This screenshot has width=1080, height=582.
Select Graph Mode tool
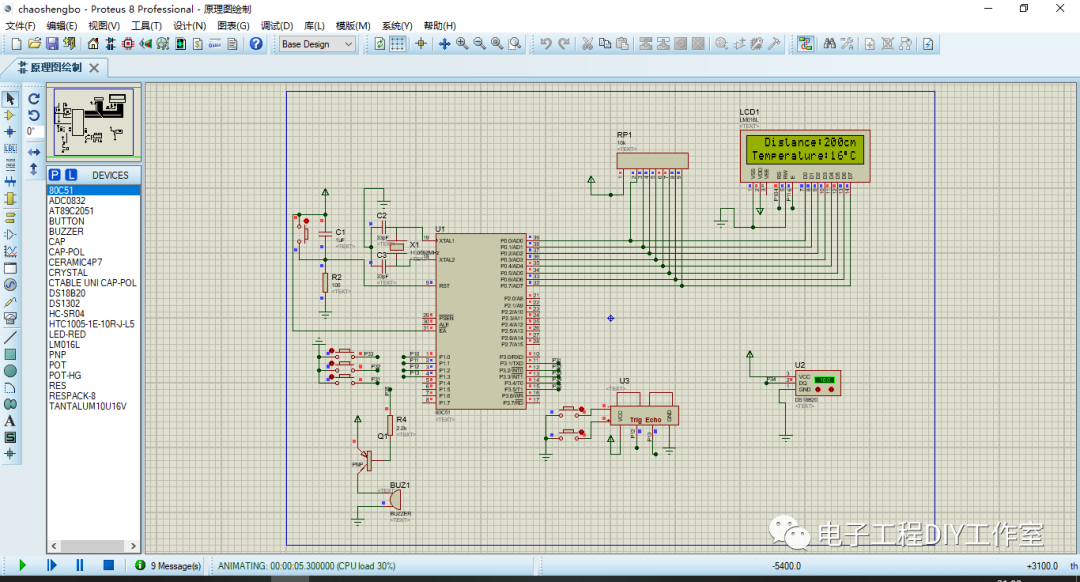(x=10, y=251)
